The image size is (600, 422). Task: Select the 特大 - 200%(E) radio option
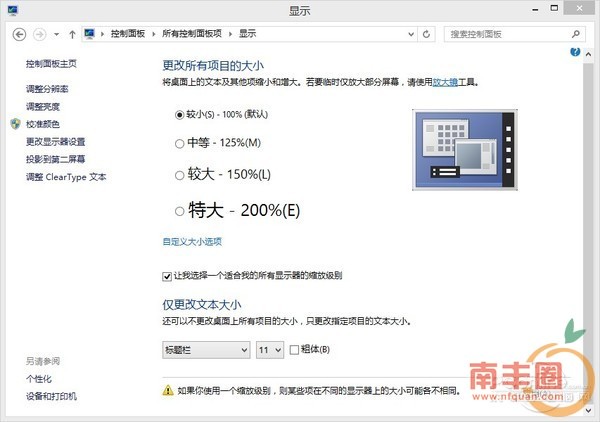180,211
